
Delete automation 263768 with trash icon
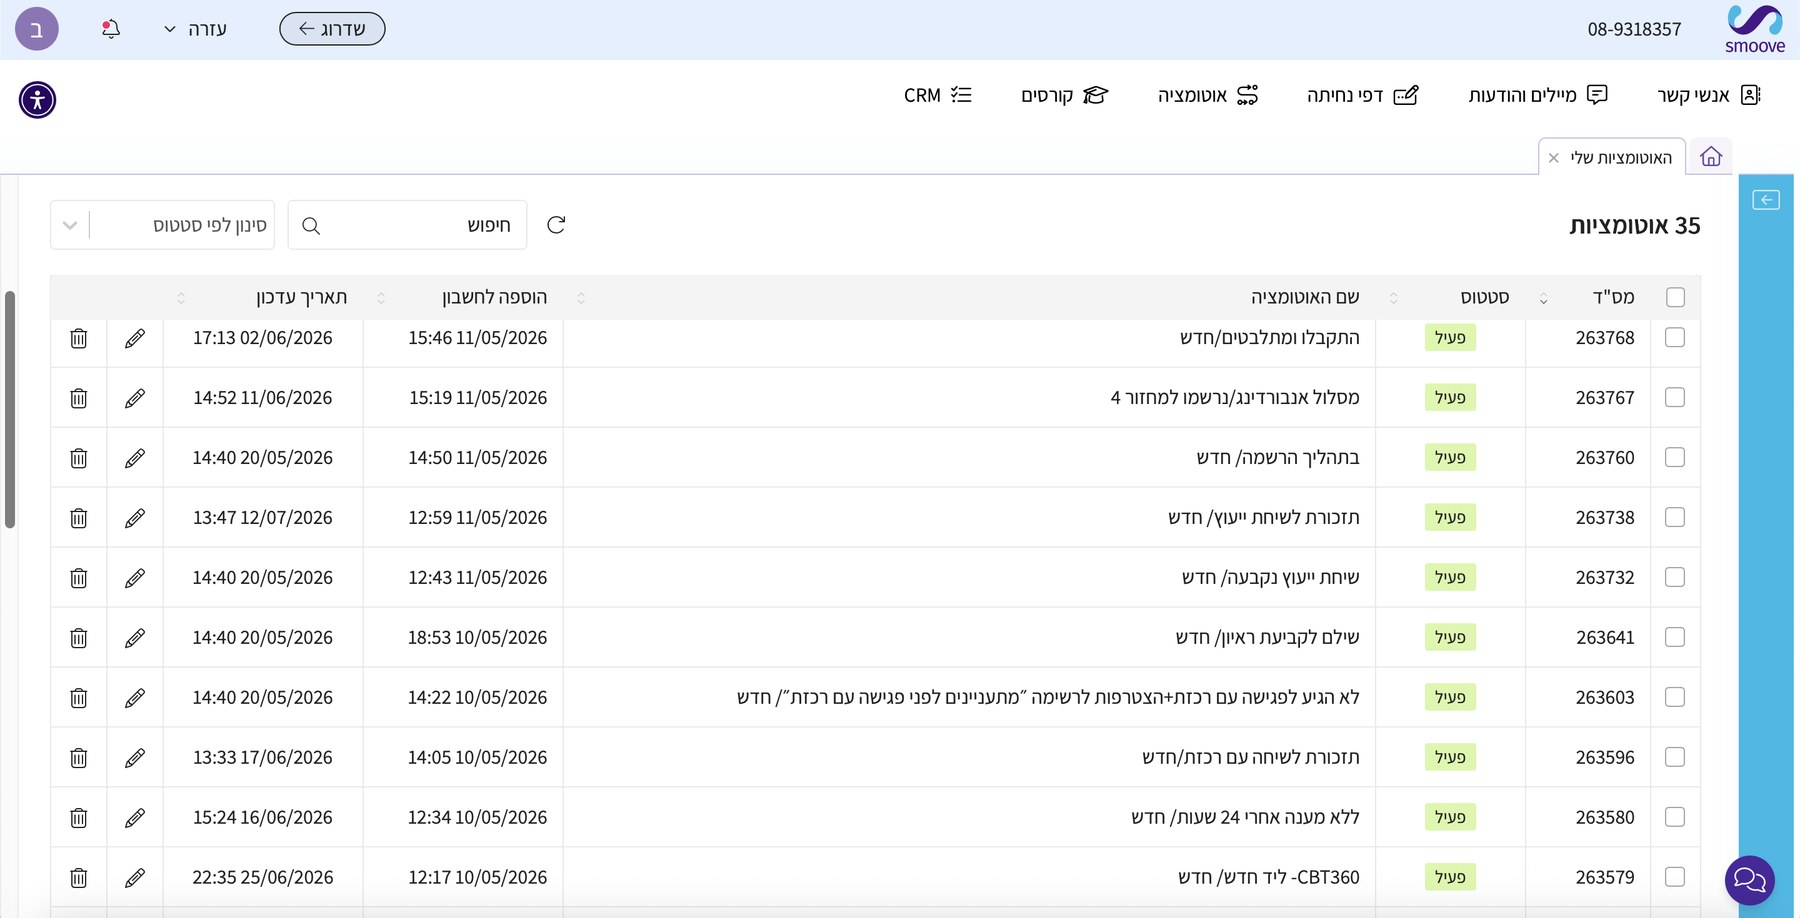pyautogui.click(x=79, y=338)
